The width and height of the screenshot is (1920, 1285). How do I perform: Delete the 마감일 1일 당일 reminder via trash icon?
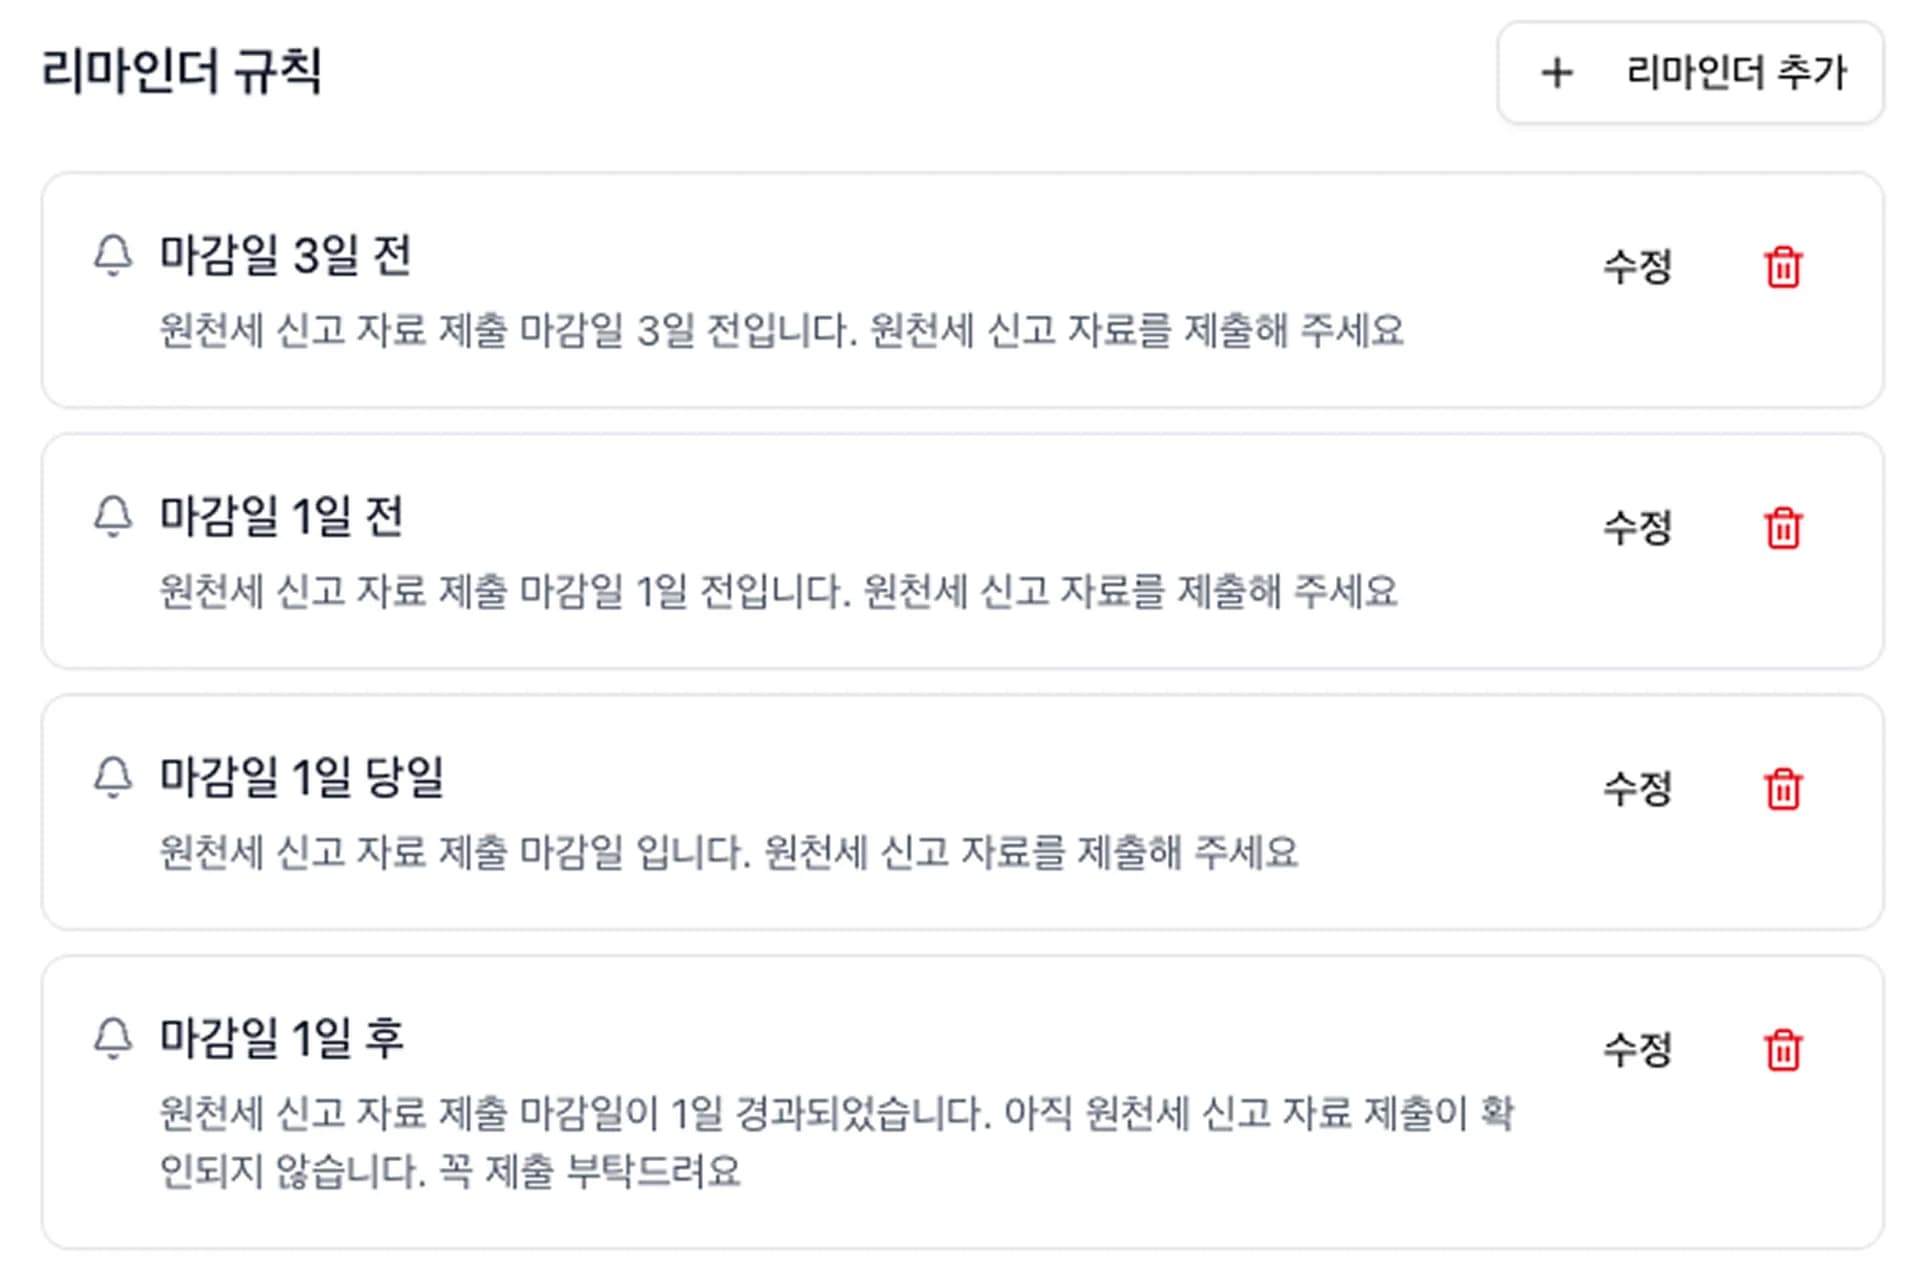click(x=1782, y=790)
